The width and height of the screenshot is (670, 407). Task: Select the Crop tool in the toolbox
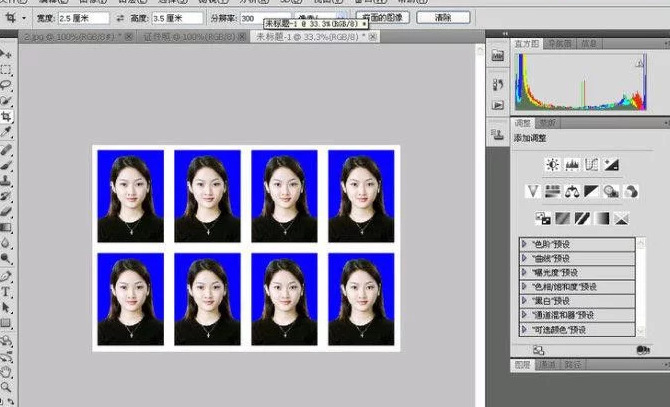click(6, 116)
